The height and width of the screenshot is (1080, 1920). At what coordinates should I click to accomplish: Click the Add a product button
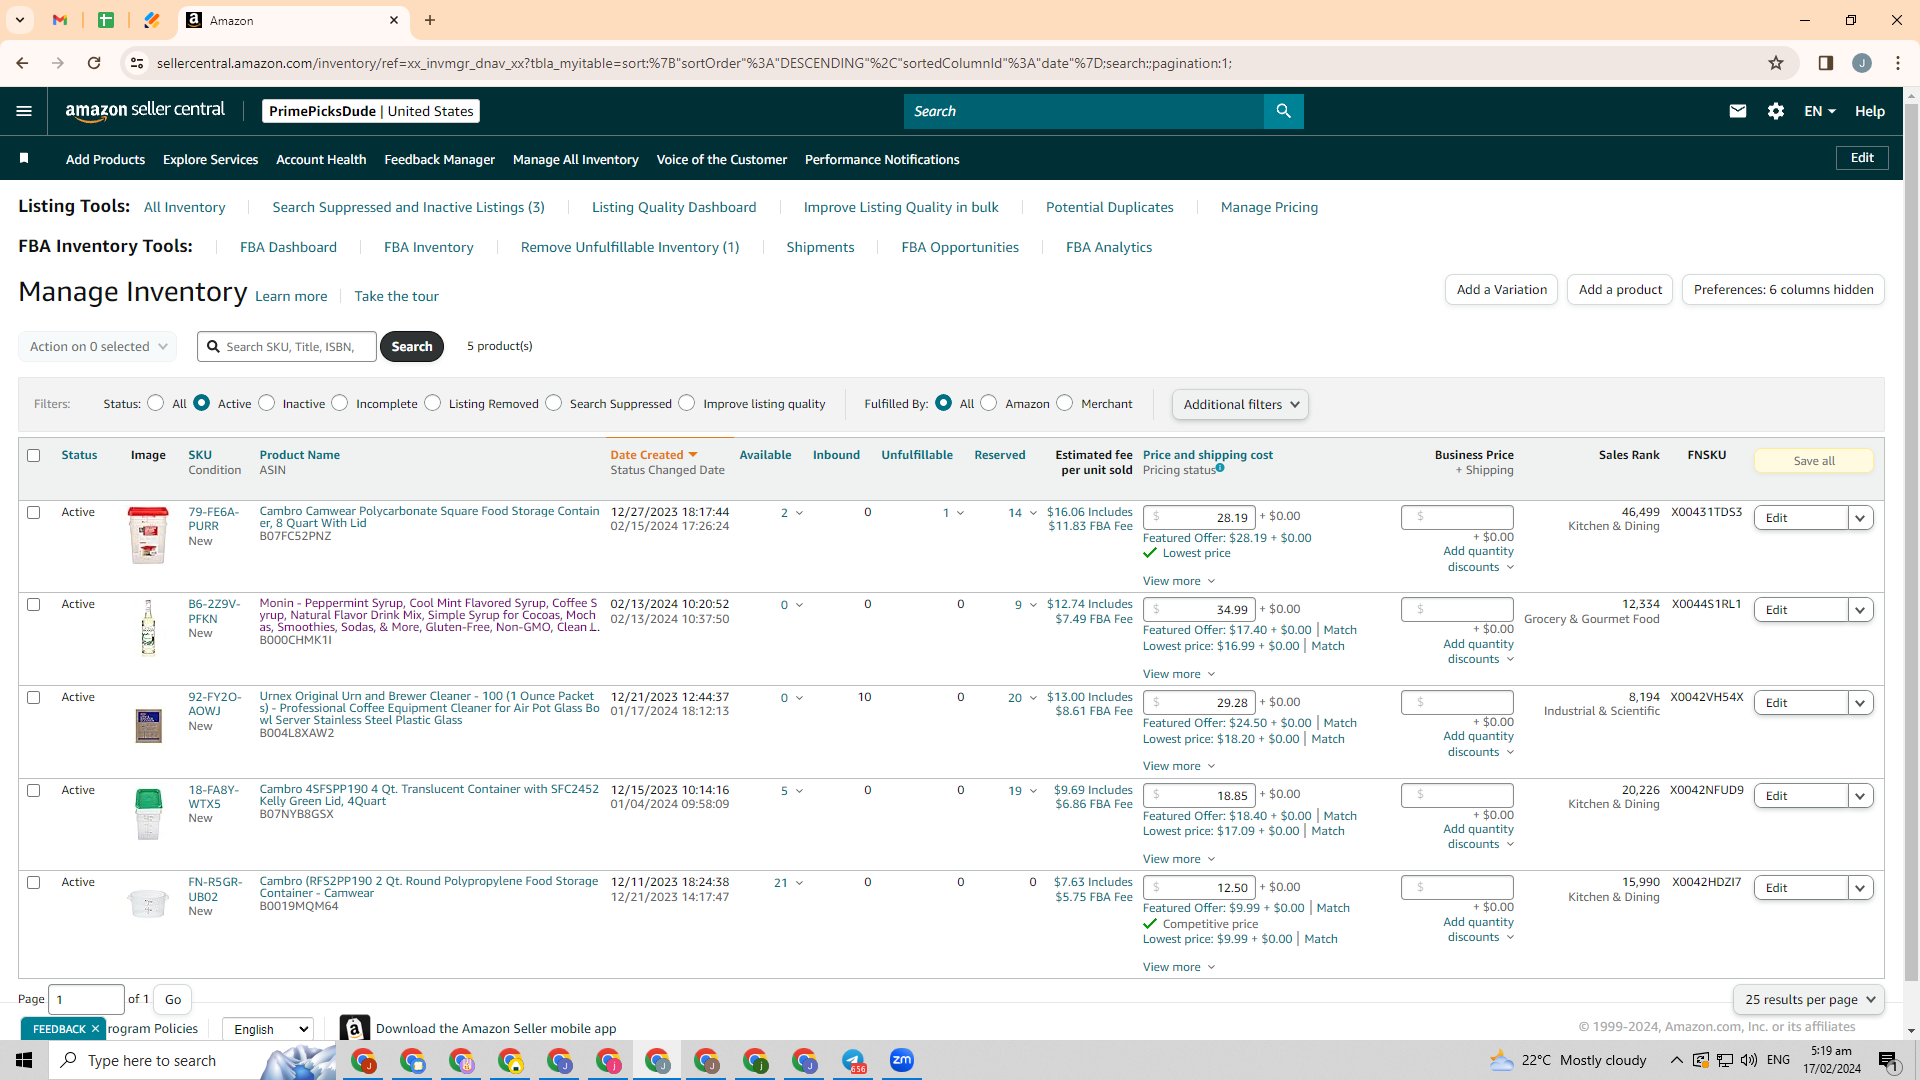pos(1620,289)
